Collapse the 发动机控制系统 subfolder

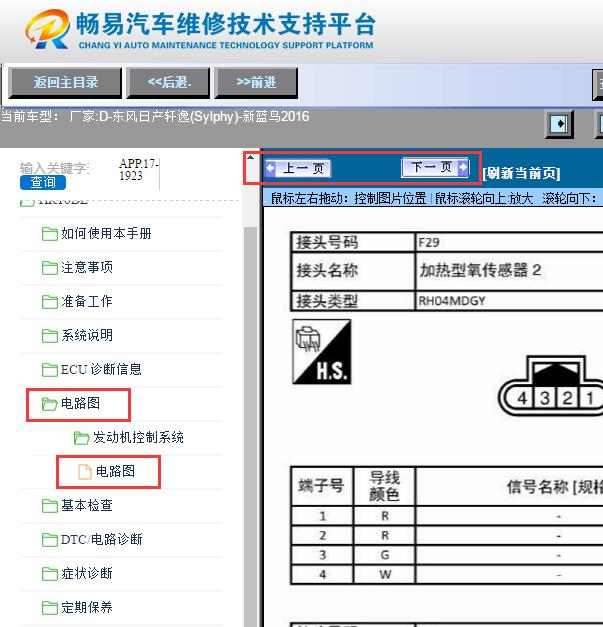point(129,437)
